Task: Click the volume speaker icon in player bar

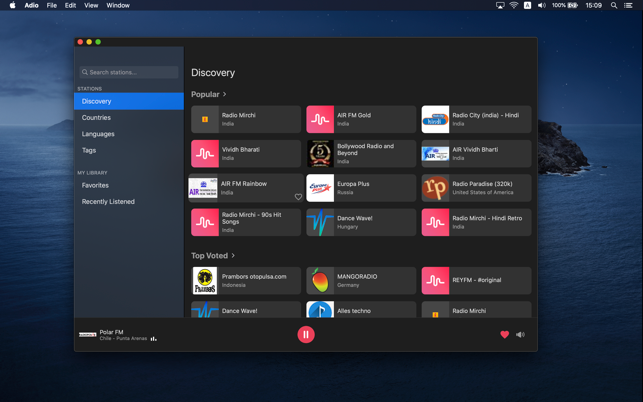Action: pos(520,335)
